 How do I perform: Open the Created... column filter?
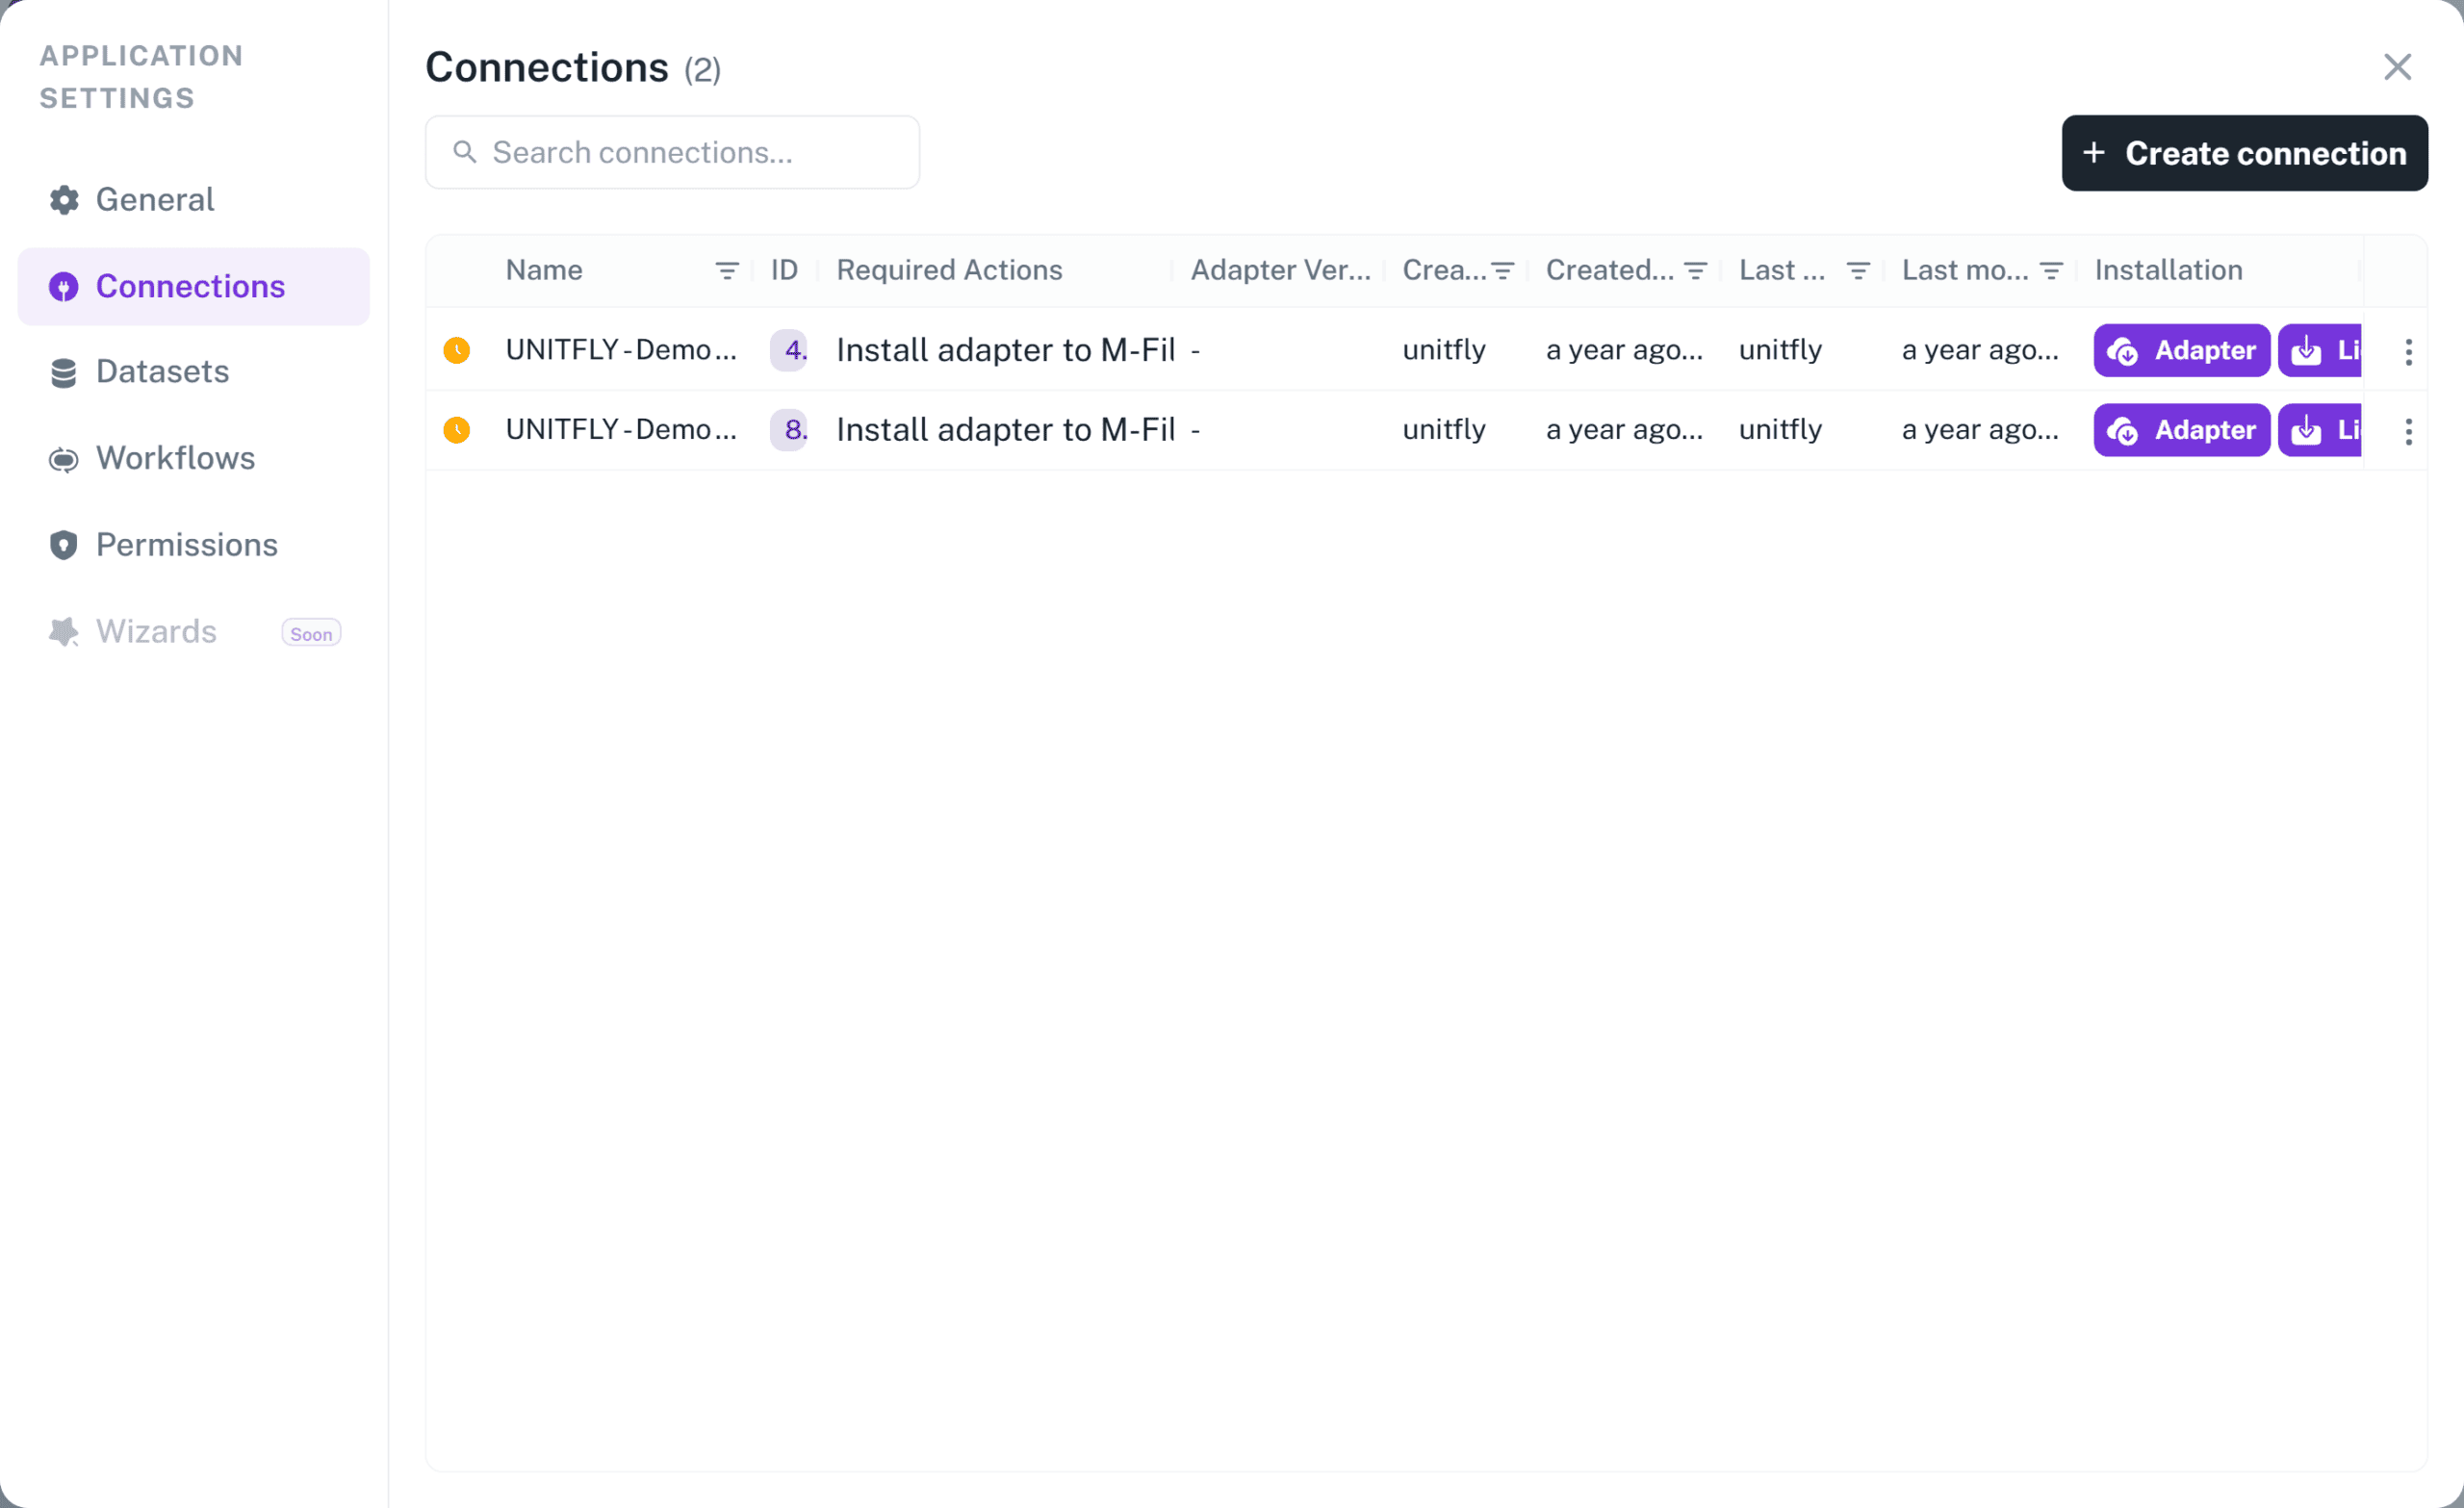1695,270
